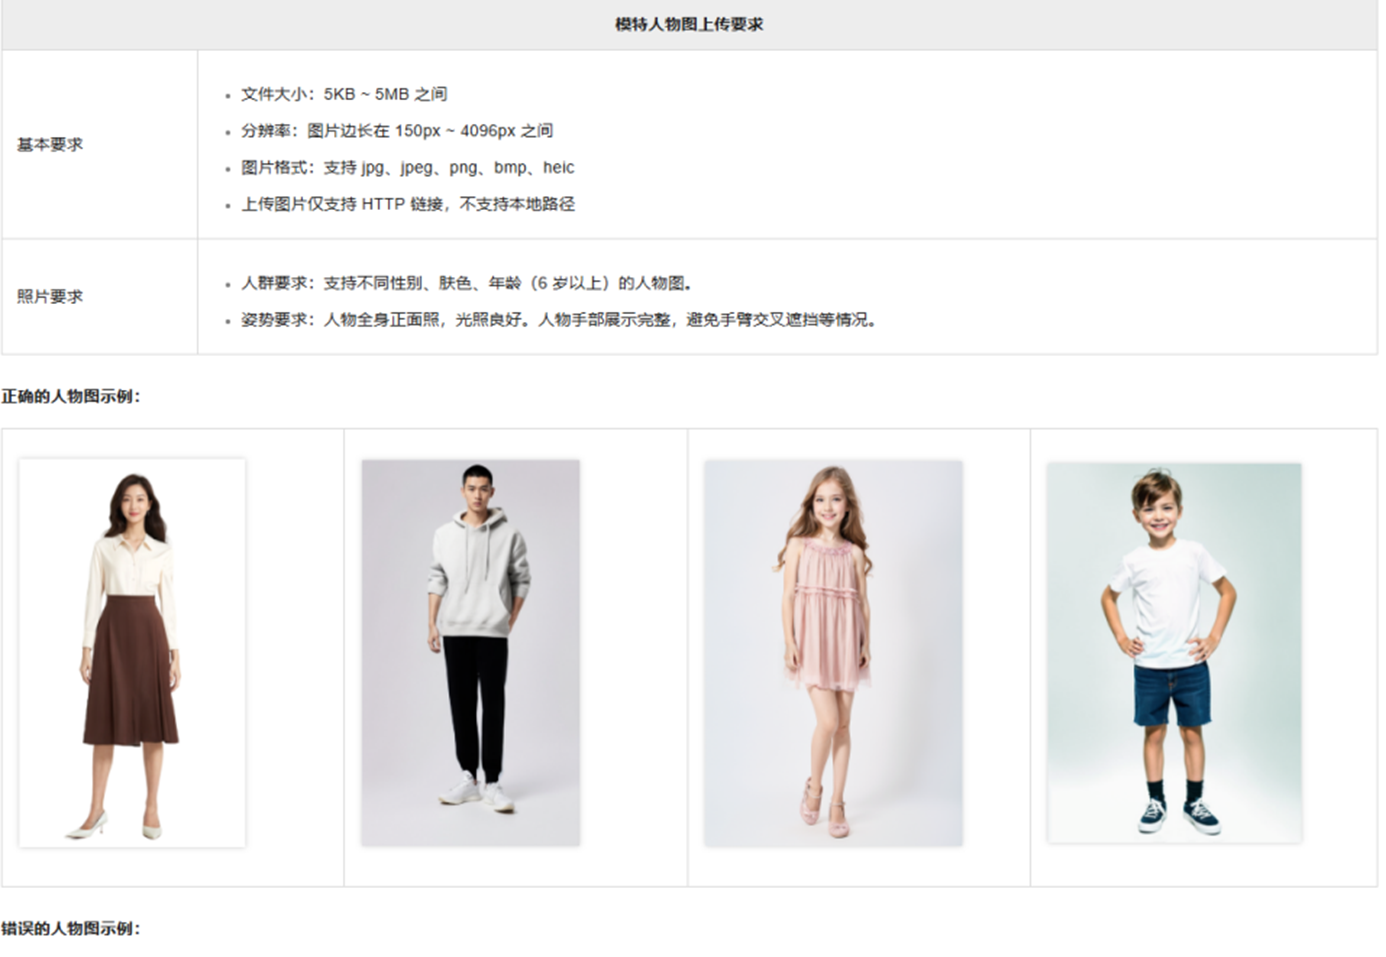Open the woman in brown skirt photo
Screen dimensions: 1386x957
pos(132,653)
